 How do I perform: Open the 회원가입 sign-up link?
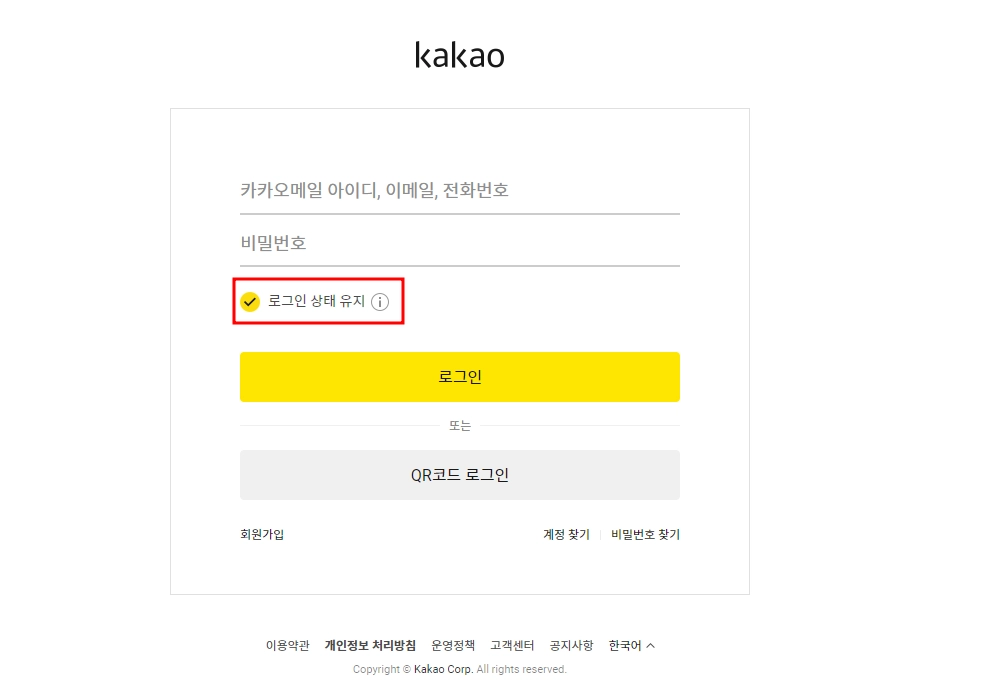click(x=262, y=535)
